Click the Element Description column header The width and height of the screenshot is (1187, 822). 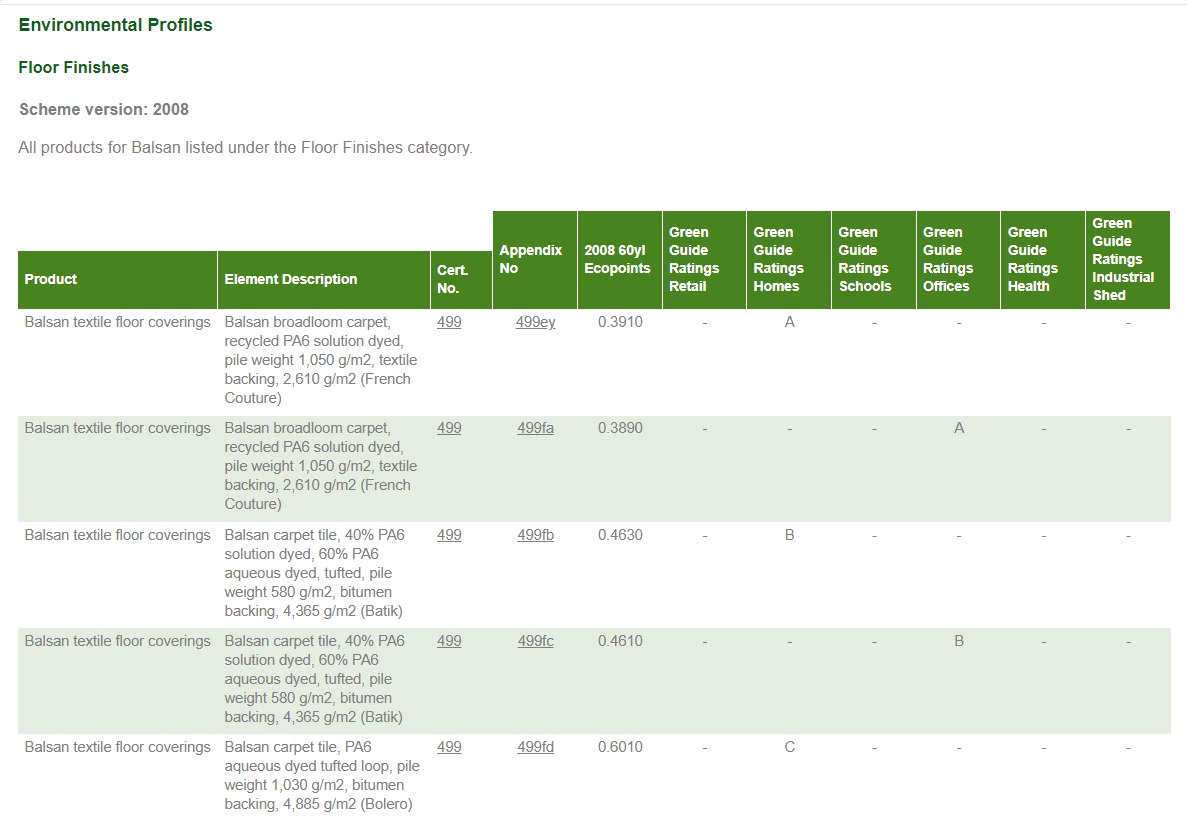pyautogui.click(x=324, y=279)
